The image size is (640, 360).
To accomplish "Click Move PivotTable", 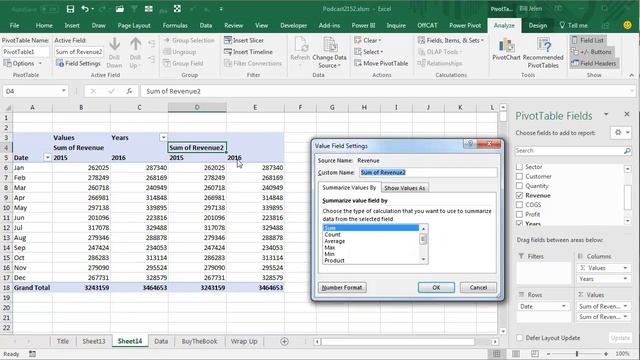I will [381, 63].
